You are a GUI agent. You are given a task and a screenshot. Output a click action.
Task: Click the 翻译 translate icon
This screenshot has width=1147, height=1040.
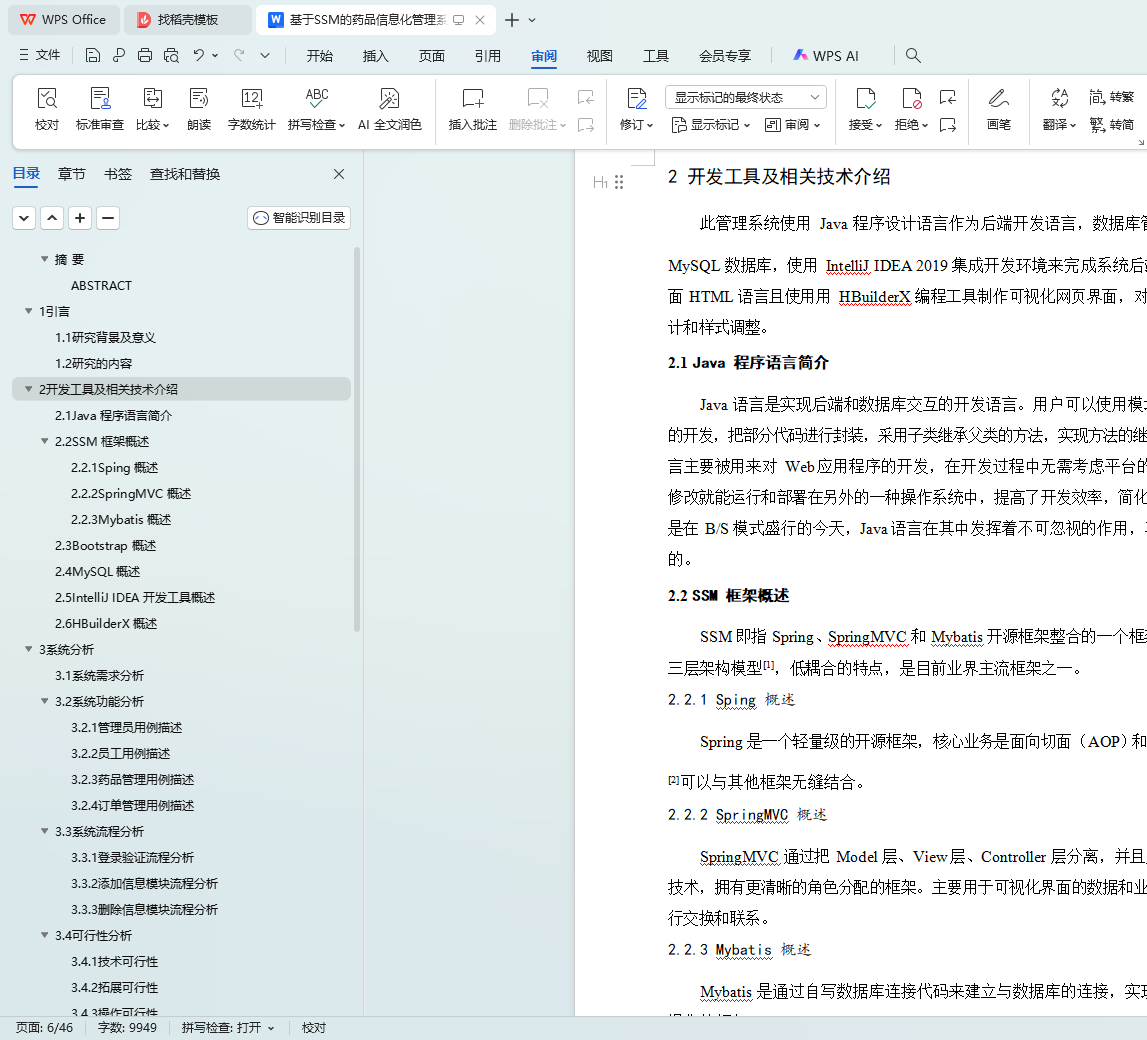(1059, 109)
